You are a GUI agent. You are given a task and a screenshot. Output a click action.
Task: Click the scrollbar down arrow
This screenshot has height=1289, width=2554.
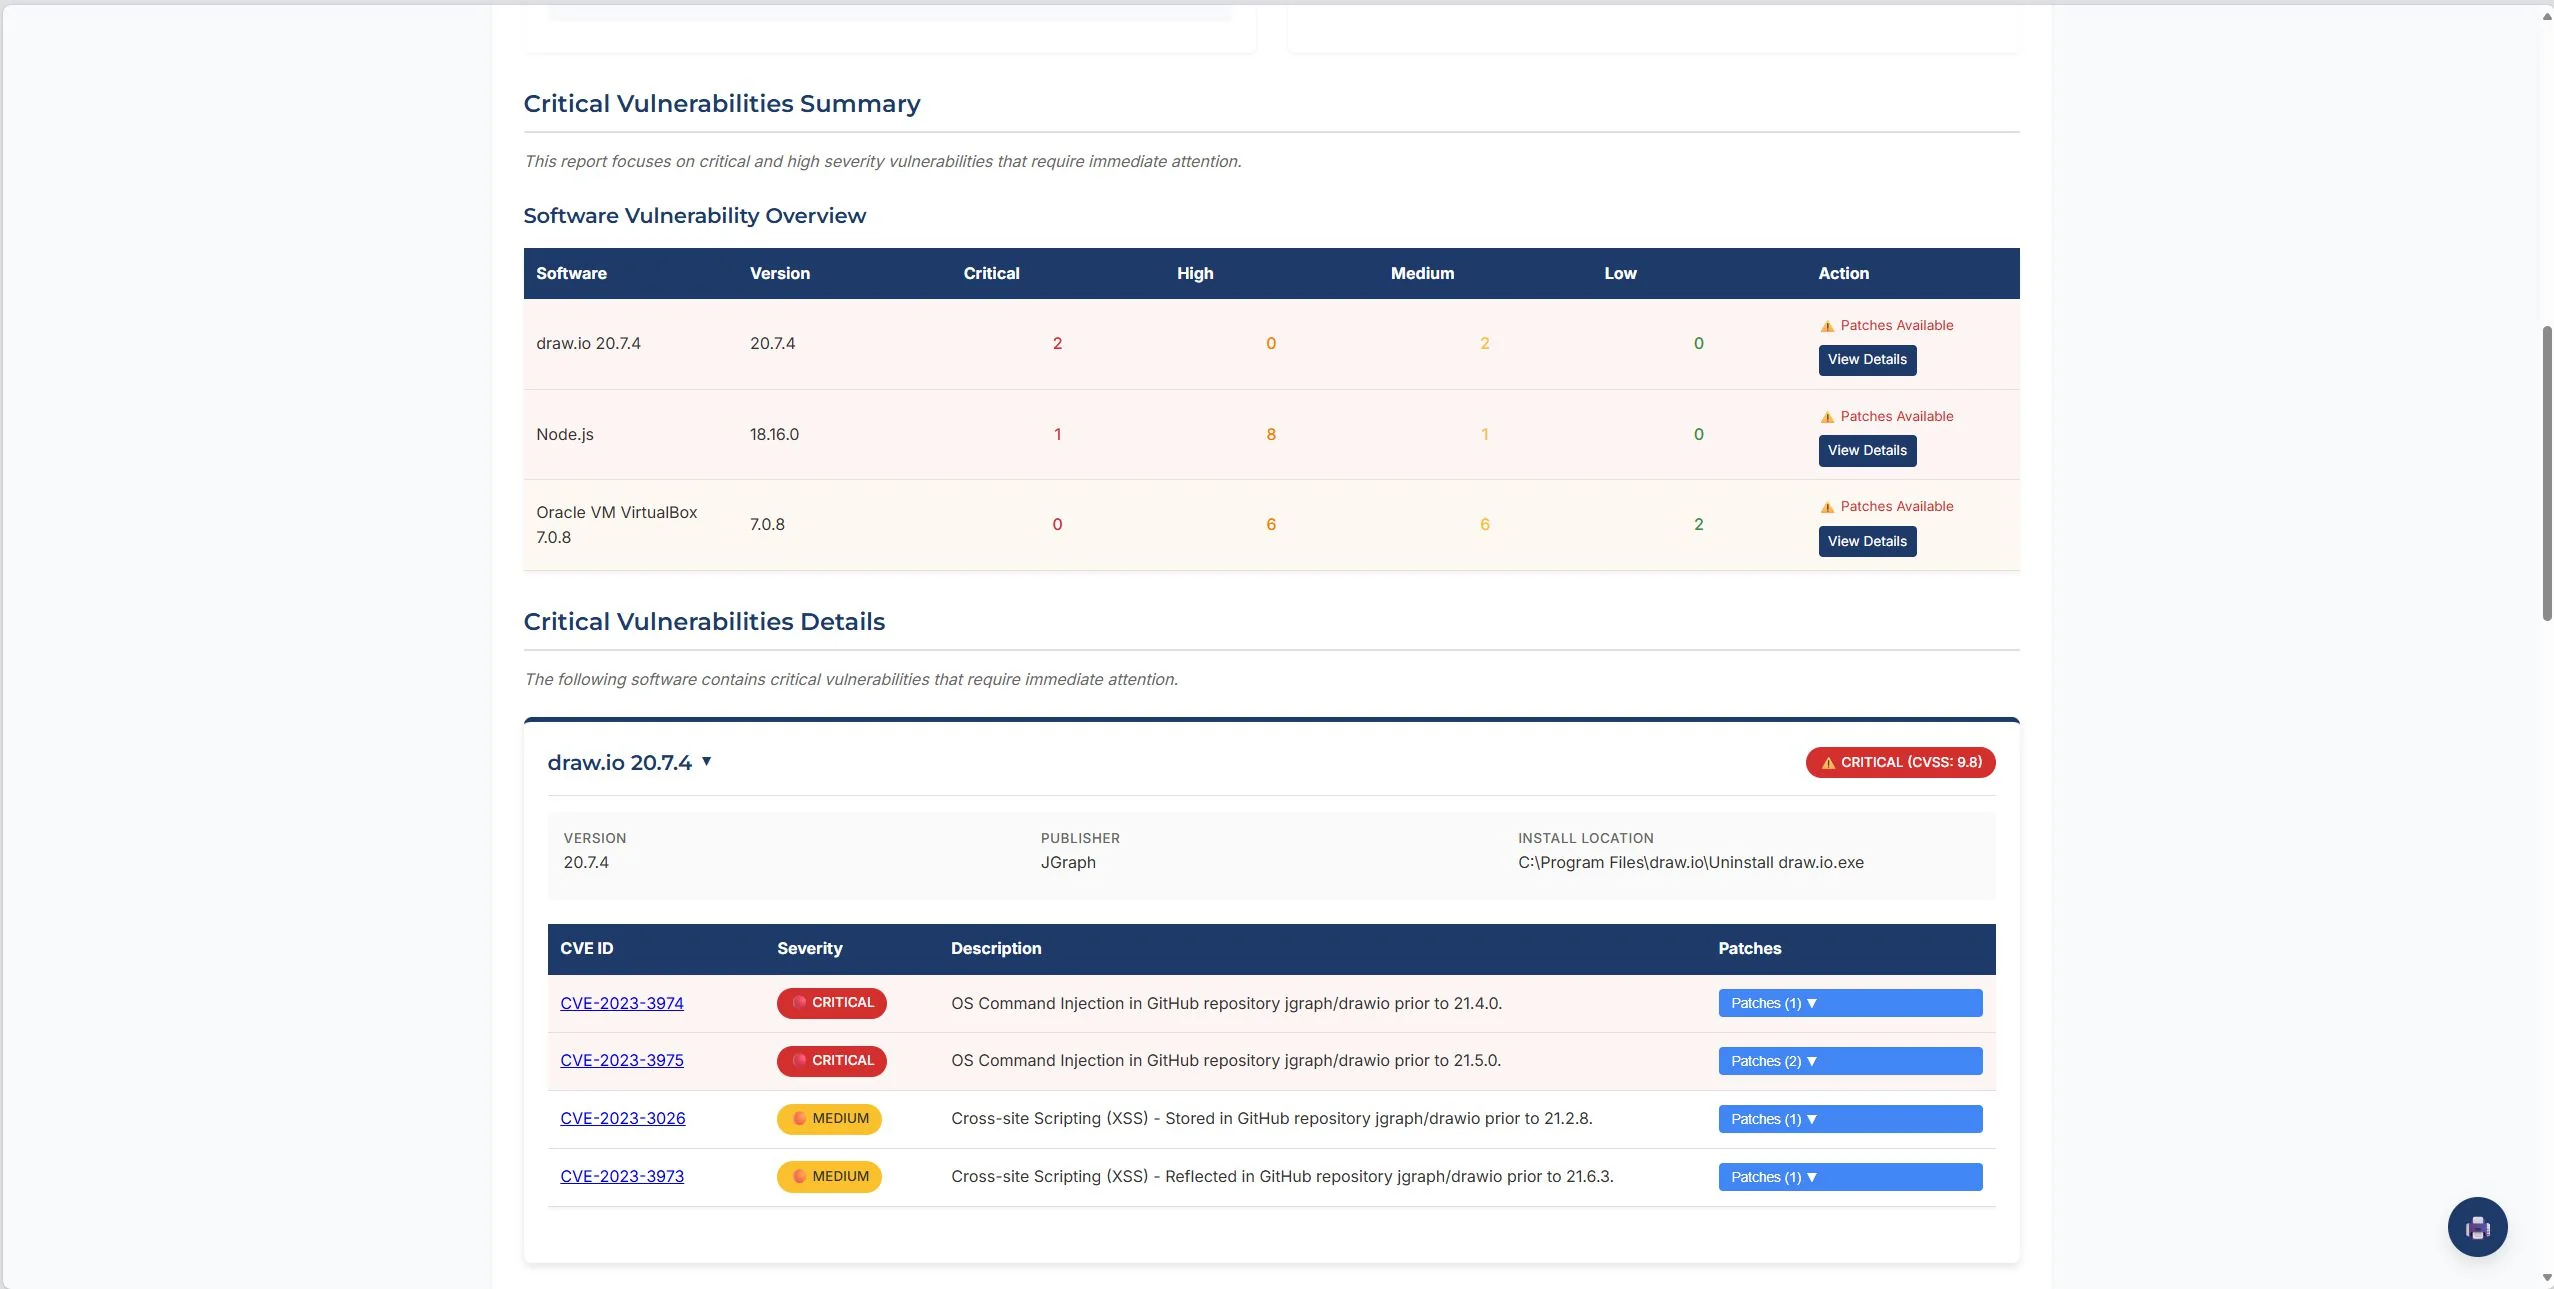pyautogui.click(x=2547, y=1278)
